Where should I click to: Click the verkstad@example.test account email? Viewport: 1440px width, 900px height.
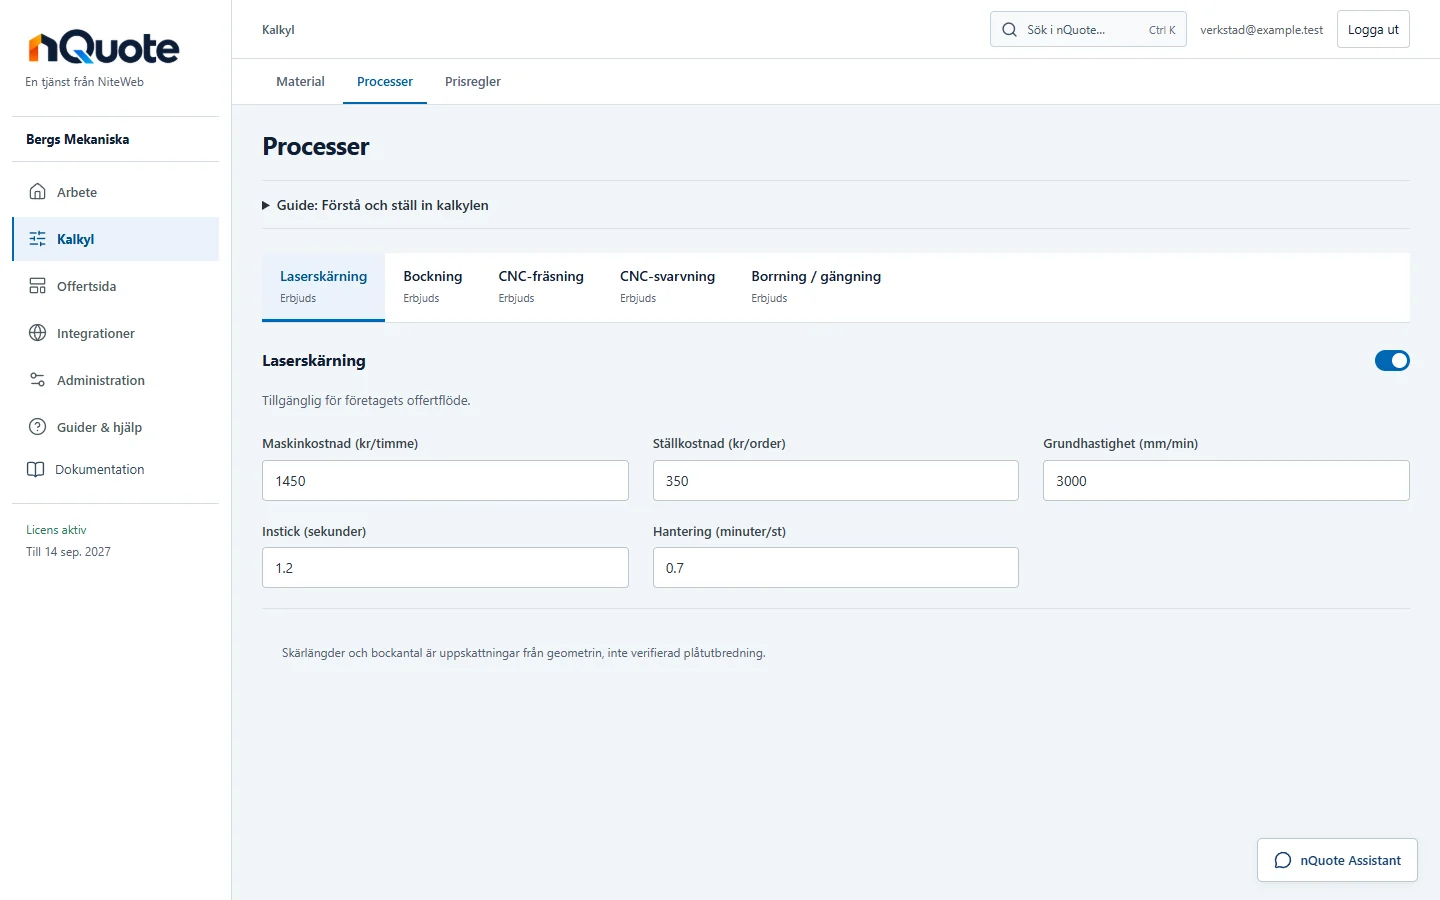1261,30
